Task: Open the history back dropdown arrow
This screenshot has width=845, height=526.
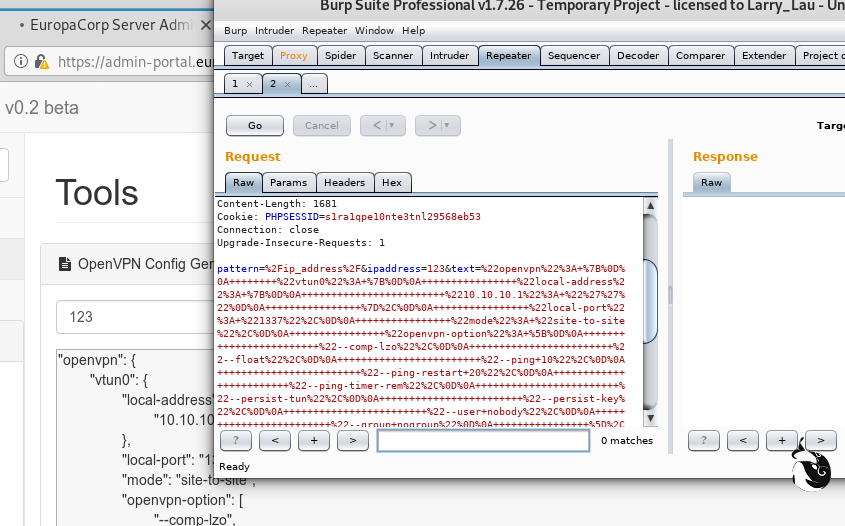Action: [390, 126]
